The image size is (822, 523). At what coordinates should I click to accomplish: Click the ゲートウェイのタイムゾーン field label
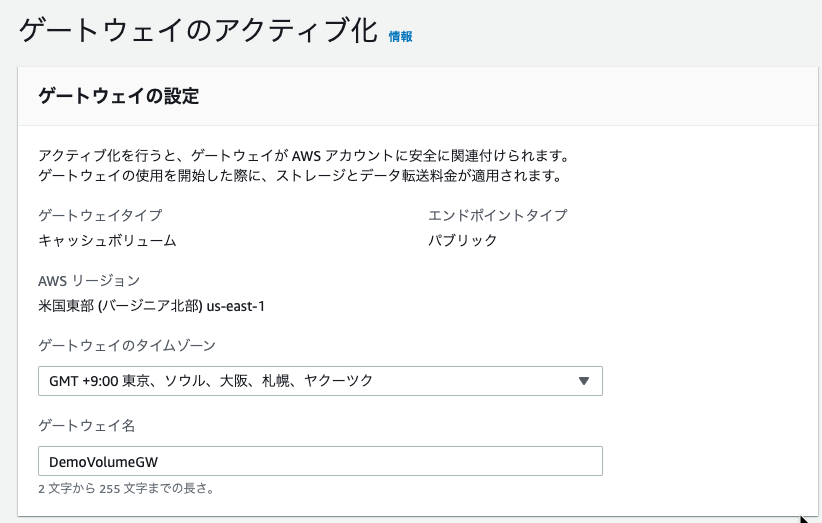point(127,345)
